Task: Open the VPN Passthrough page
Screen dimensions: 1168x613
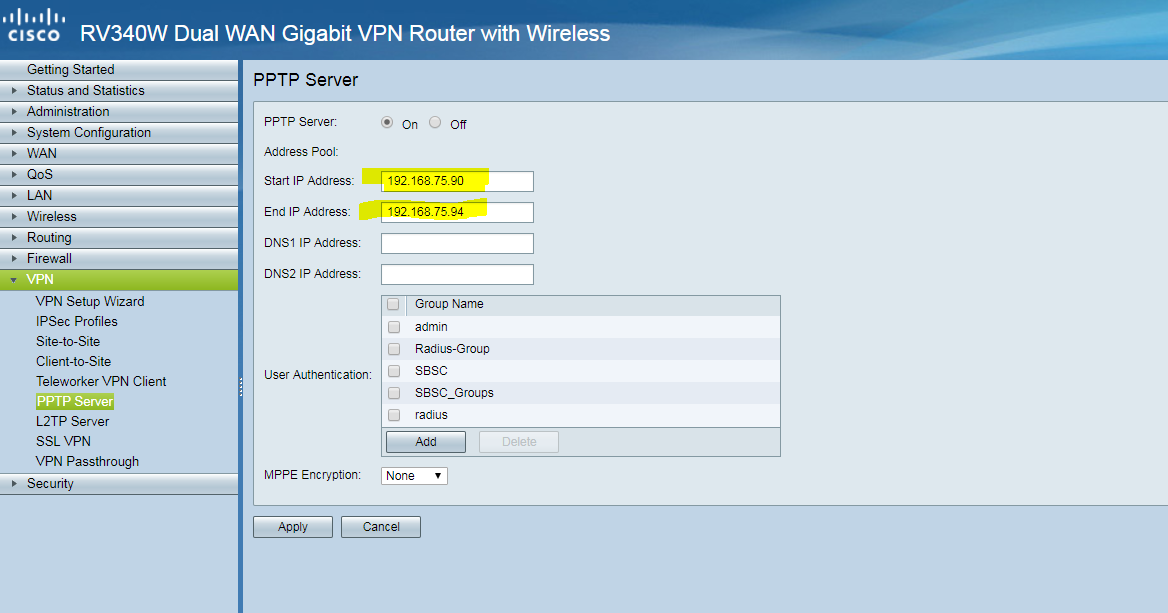Action: pyautogui.click(x=87, y=462)
